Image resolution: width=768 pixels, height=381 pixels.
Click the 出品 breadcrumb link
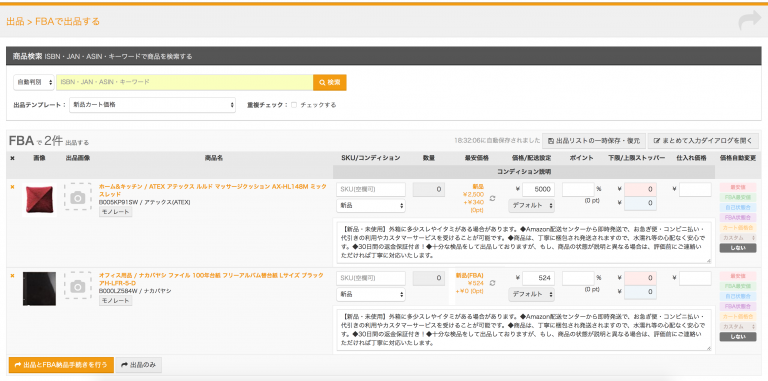coord(15,22)
